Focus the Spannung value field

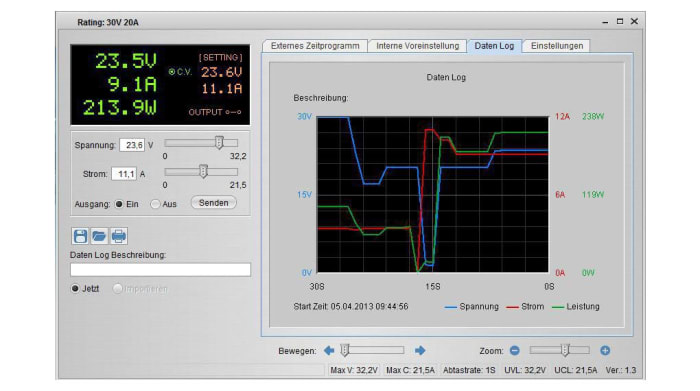click(x=132, y=145)
